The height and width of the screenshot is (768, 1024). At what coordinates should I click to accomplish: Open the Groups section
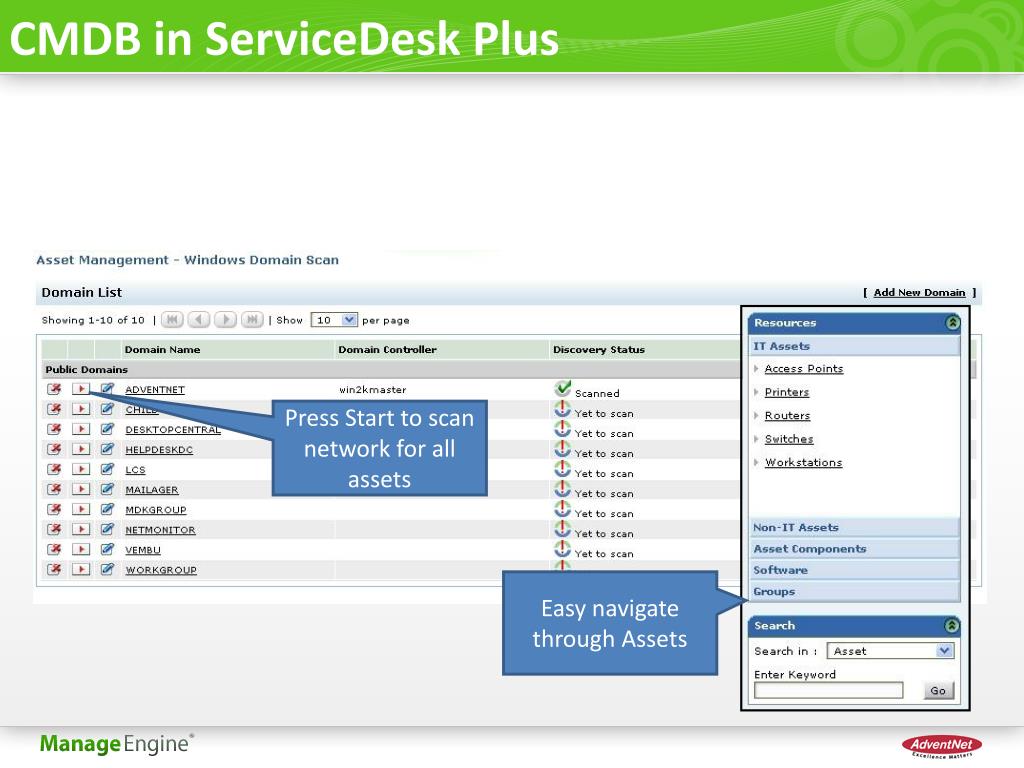coord(856,592)
